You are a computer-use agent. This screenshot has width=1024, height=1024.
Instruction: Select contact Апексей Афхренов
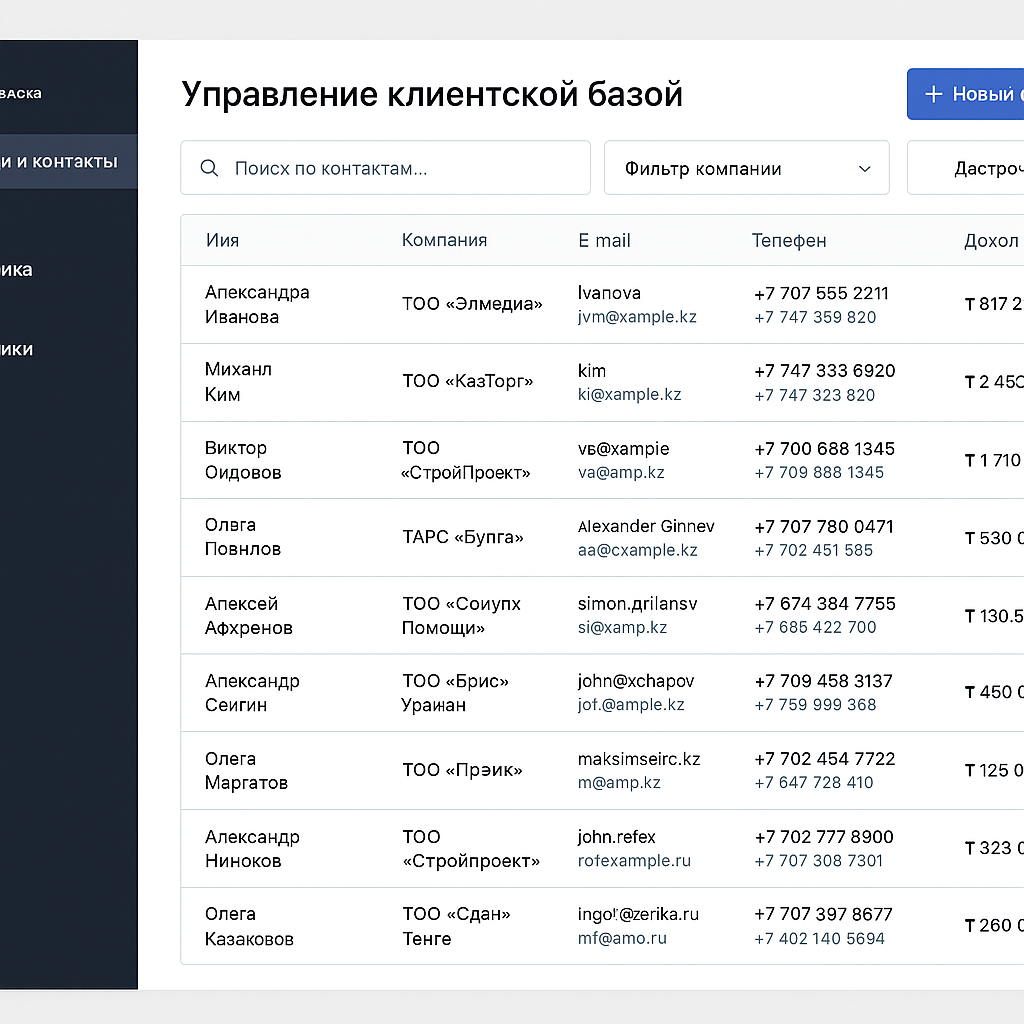tap(249, 615)
